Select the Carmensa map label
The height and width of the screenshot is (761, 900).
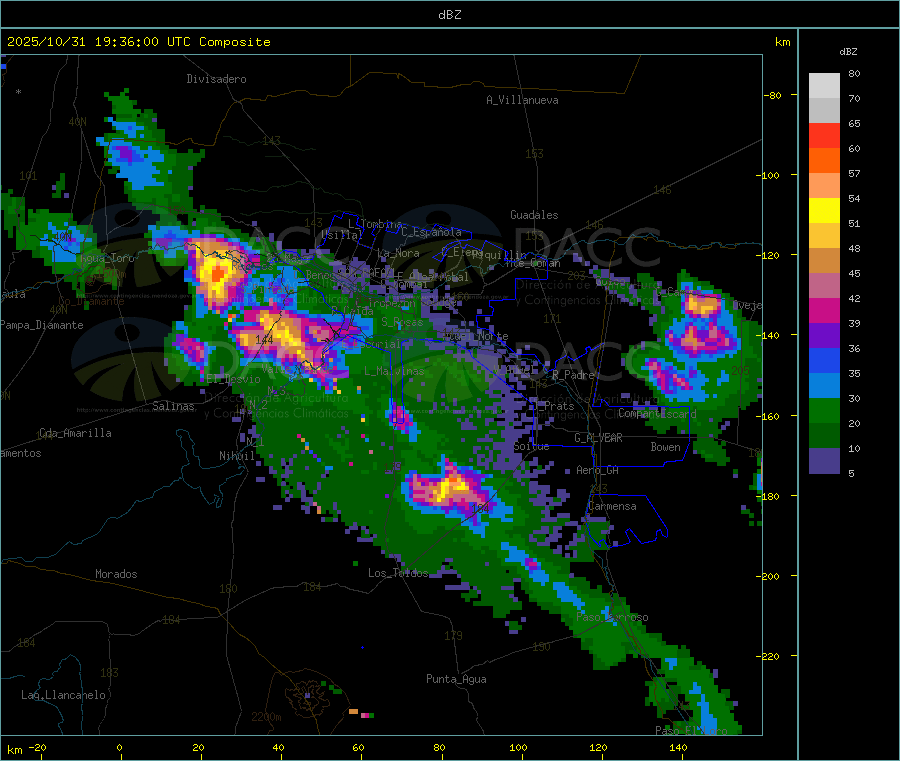612,506
